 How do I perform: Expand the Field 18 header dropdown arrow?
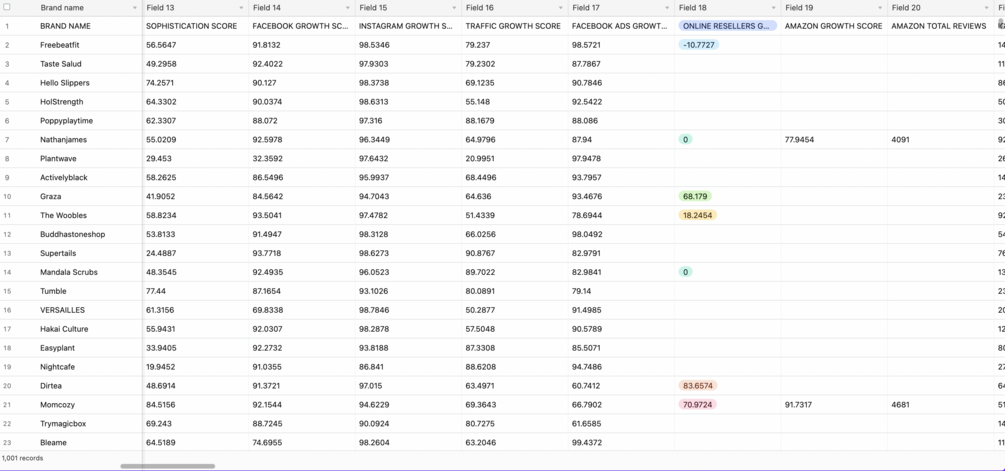pos(774,8)
